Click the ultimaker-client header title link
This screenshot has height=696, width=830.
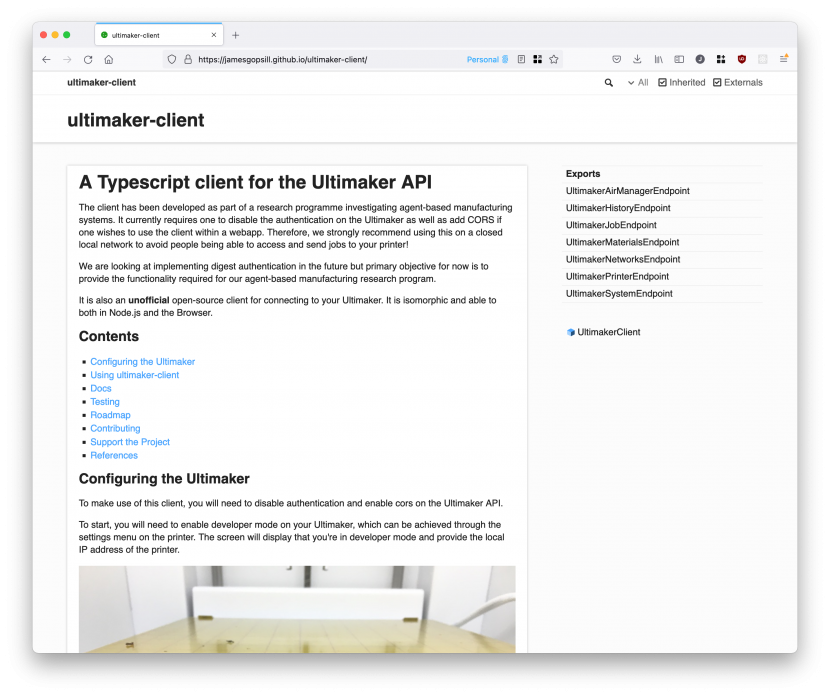coord(102,83)
